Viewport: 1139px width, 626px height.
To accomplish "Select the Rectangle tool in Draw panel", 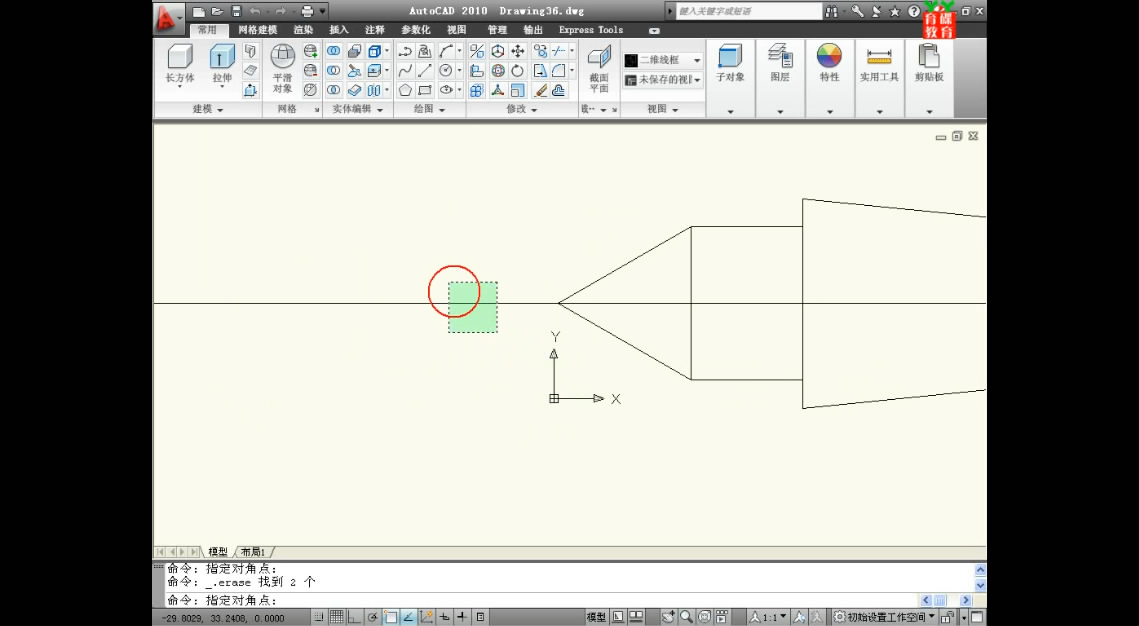I will pyautogui.click(x=425, y=90).
